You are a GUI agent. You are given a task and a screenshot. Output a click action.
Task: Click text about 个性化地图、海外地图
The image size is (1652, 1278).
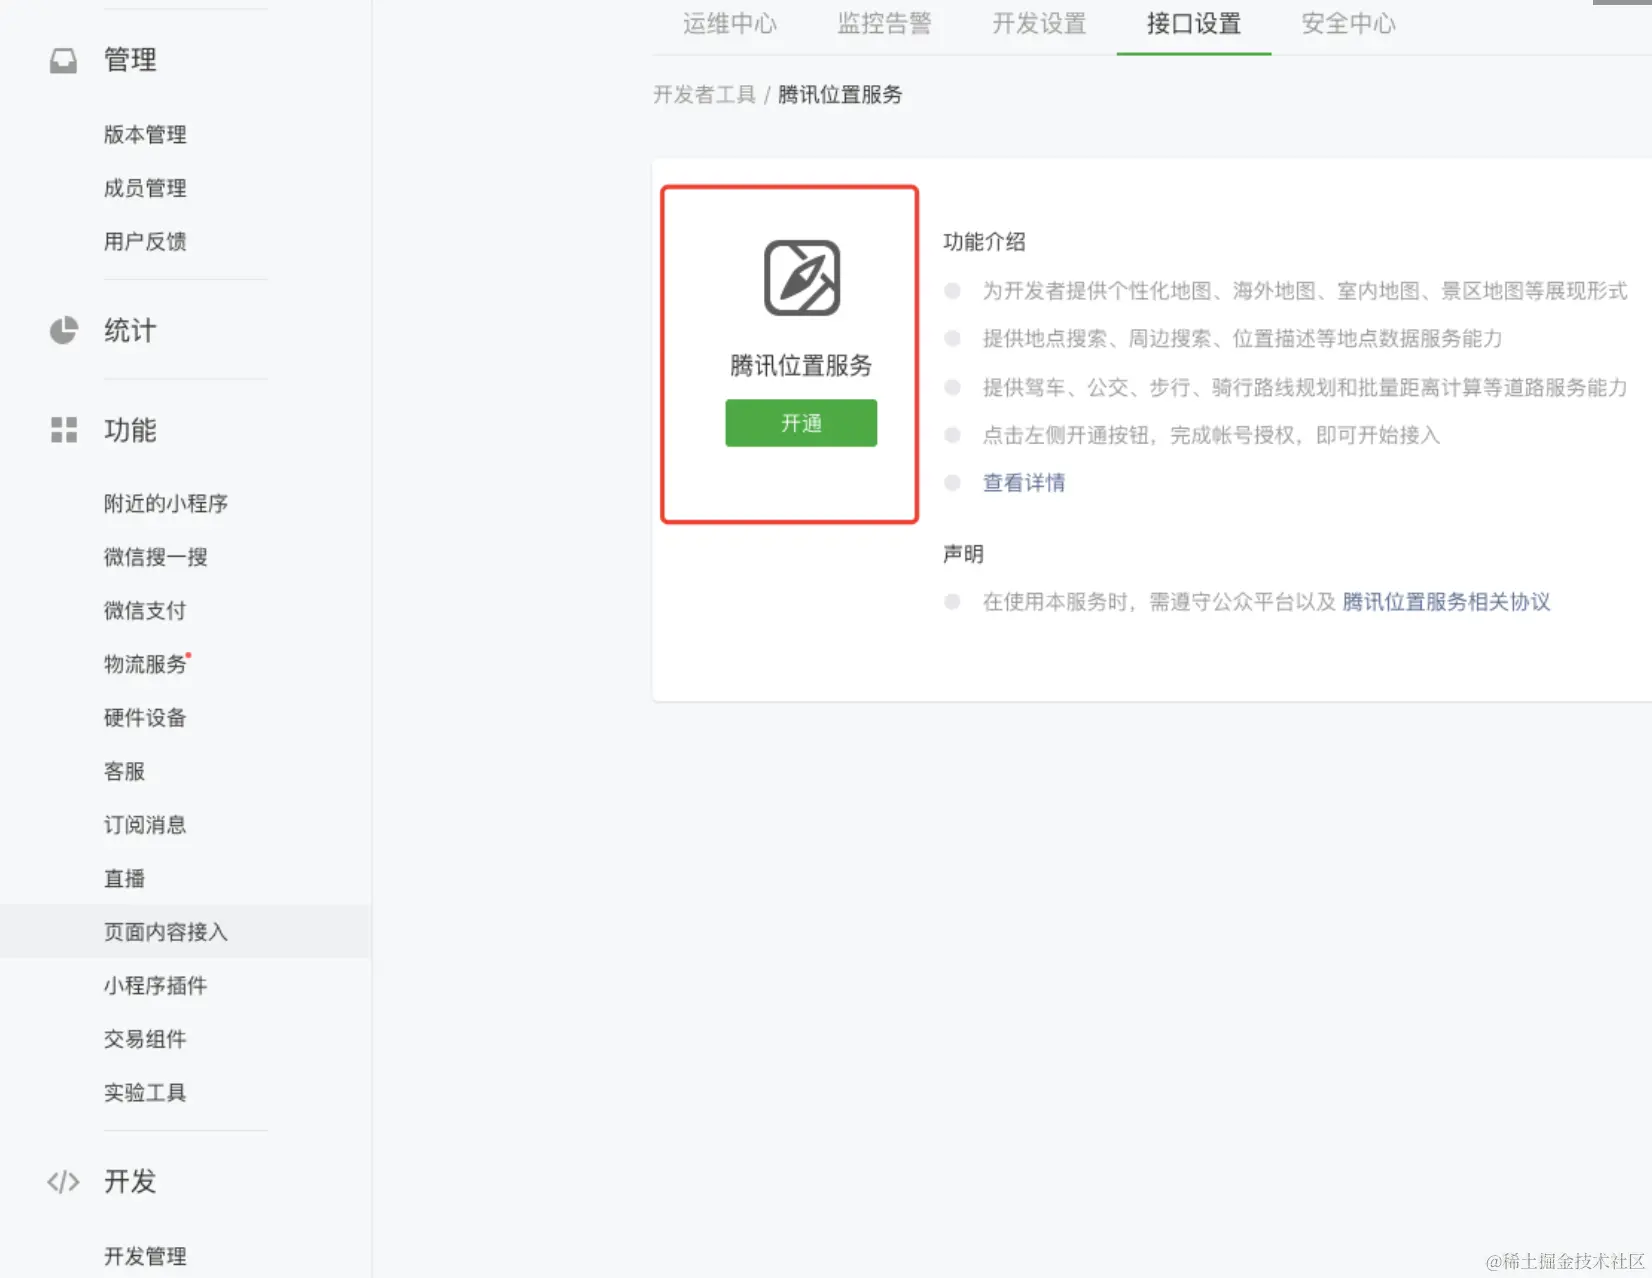click(1305, 291)
